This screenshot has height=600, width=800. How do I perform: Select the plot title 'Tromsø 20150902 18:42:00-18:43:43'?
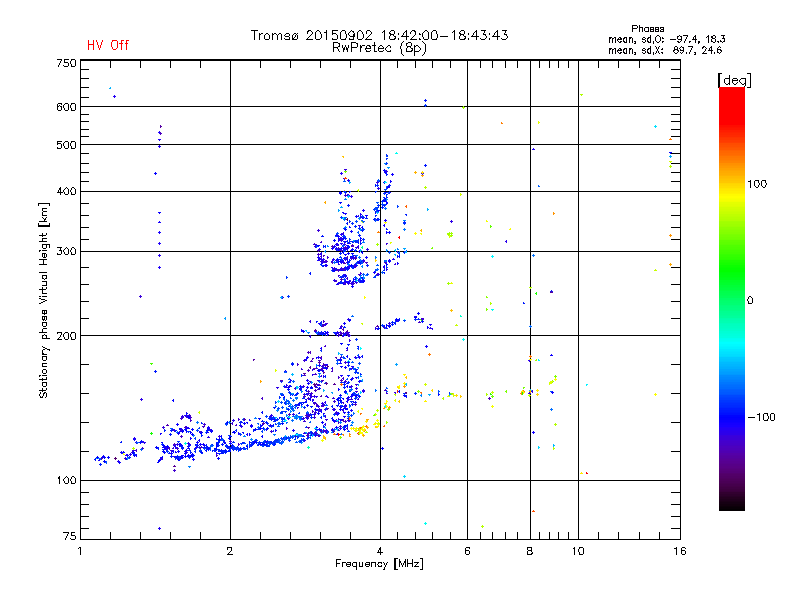pyautogui.click(x=379, y=35)
